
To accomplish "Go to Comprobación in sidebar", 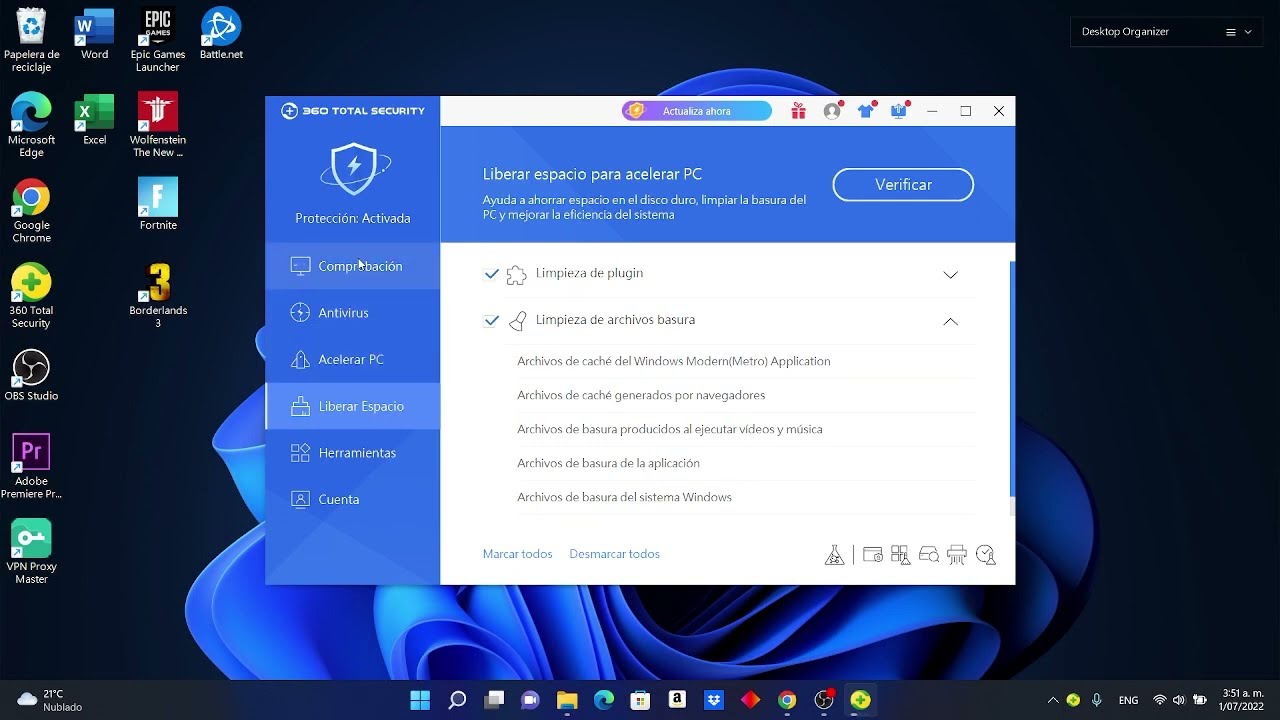I will (x=353, y=266).
